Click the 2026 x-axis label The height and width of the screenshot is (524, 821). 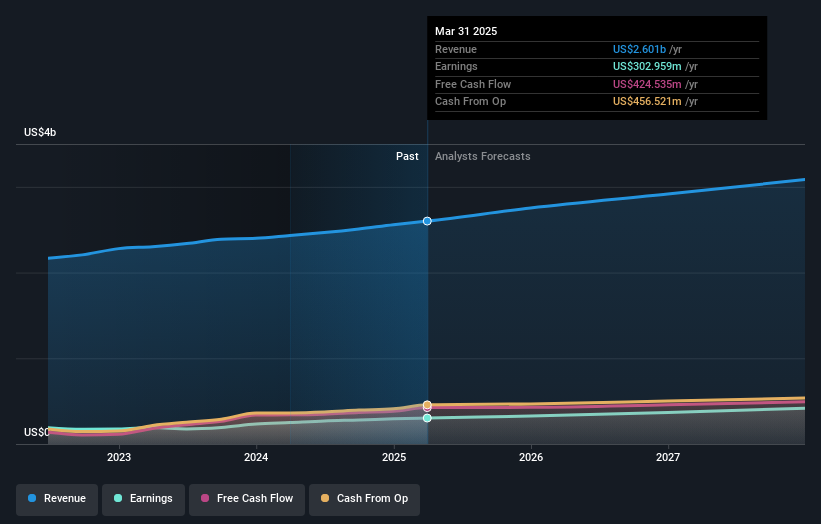pos(531,458)
